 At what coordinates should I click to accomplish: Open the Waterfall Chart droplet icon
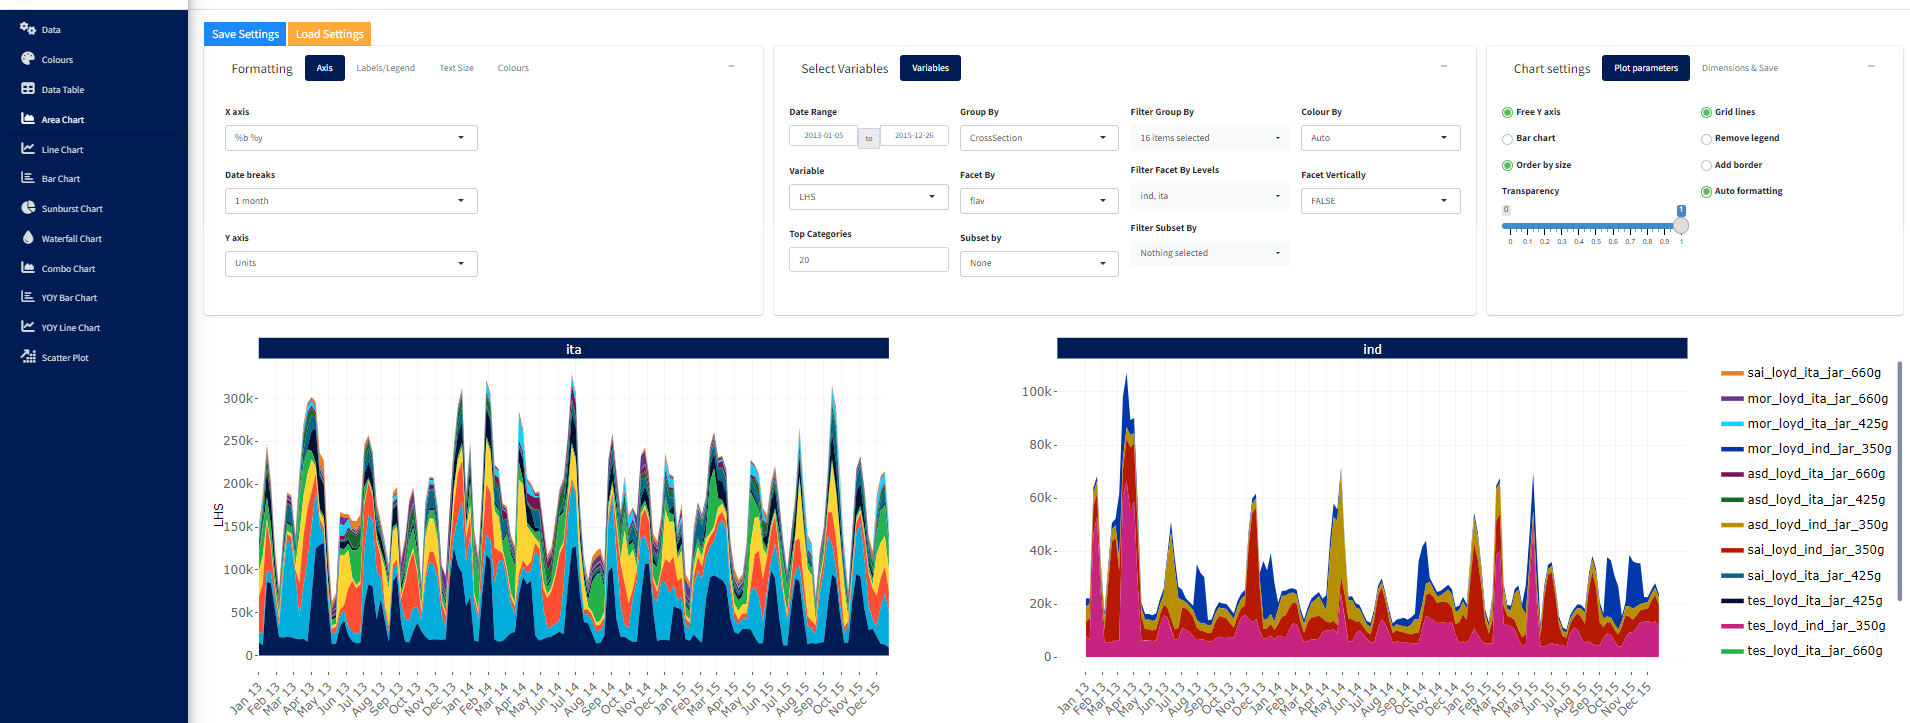pyautogui.click(x=28, y=238)
